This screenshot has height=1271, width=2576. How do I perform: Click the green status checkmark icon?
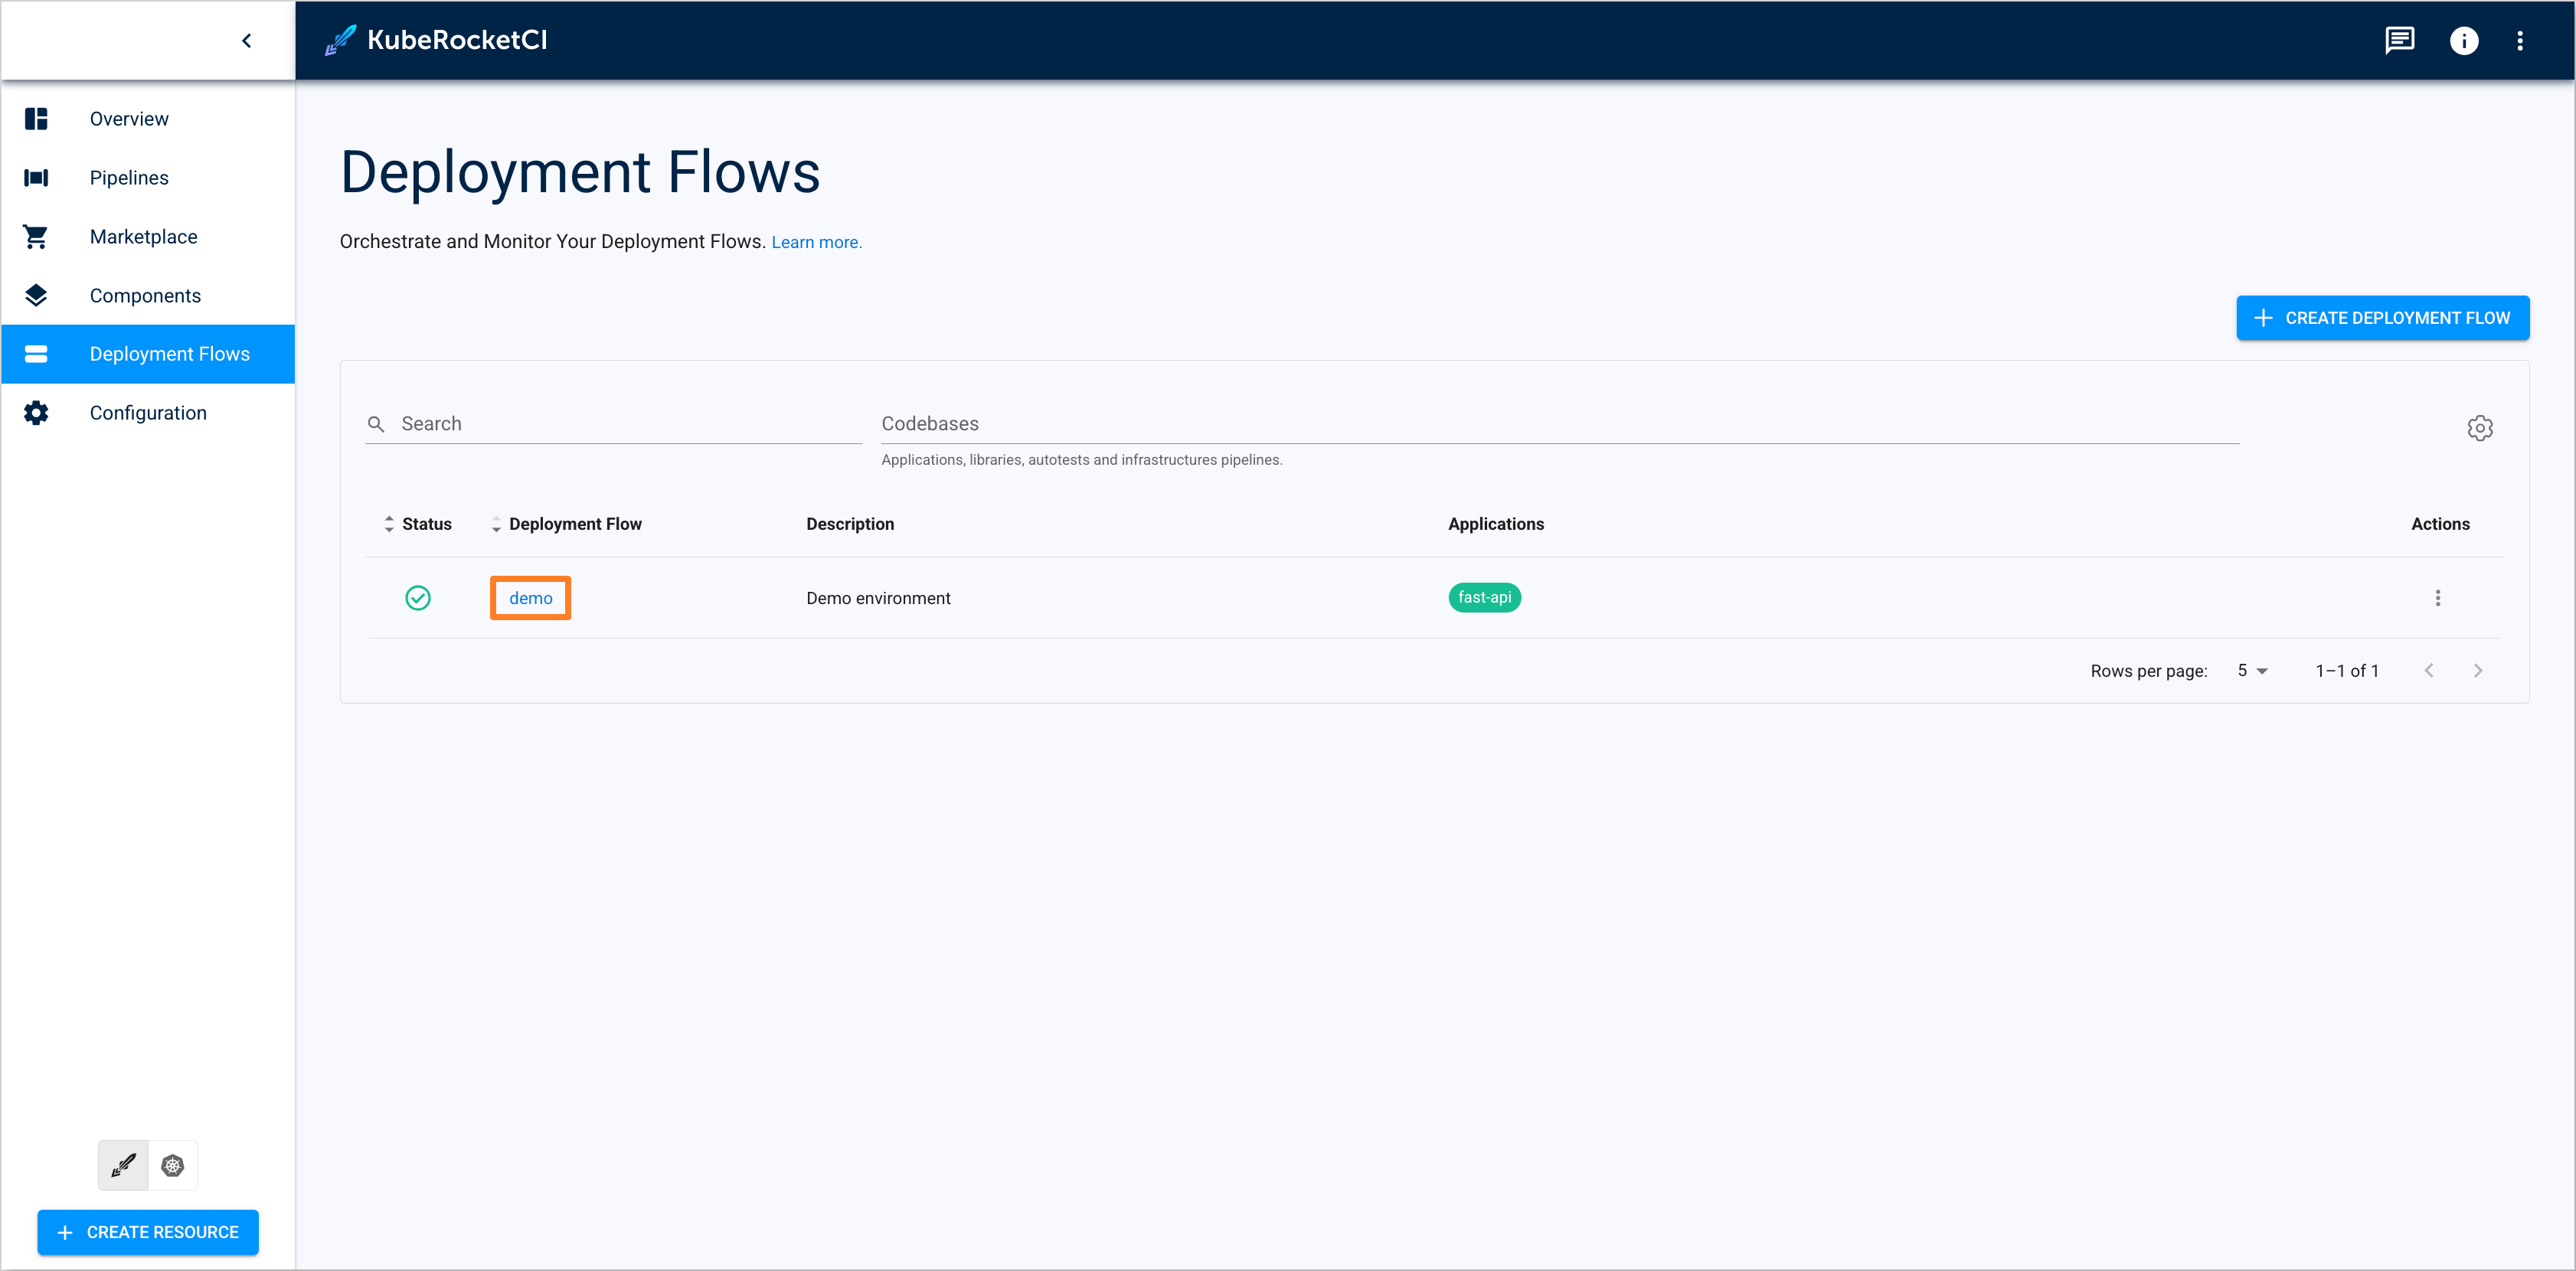tap(417, 596)
